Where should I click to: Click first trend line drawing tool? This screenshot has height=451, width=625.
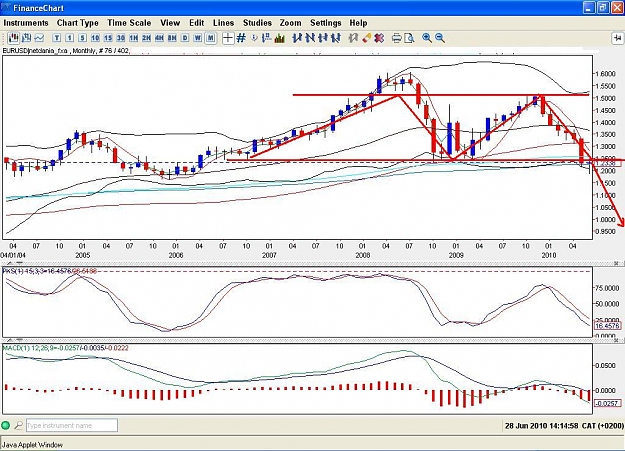[297, 38]
